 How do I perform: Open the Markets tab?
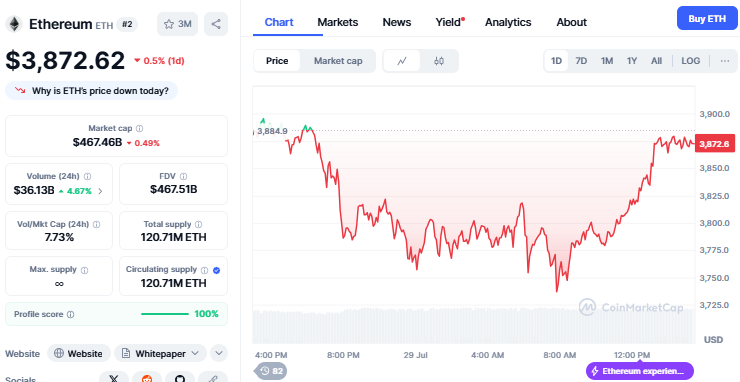coord(337,22)
